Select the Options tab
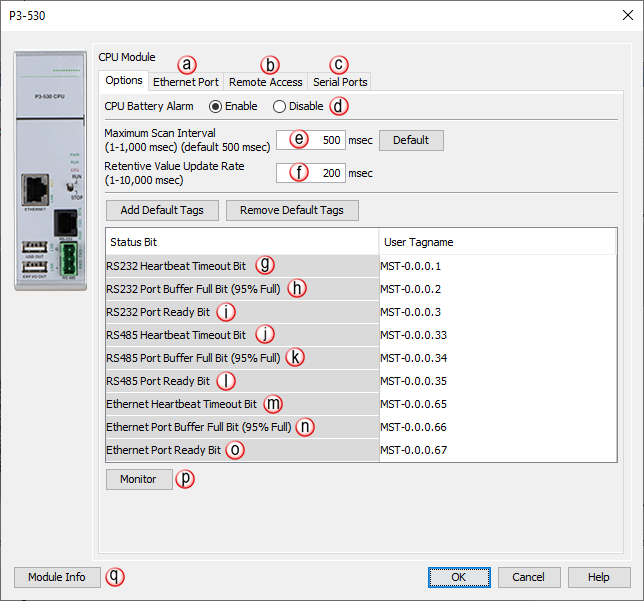The image size is (644, 601). 124,81
